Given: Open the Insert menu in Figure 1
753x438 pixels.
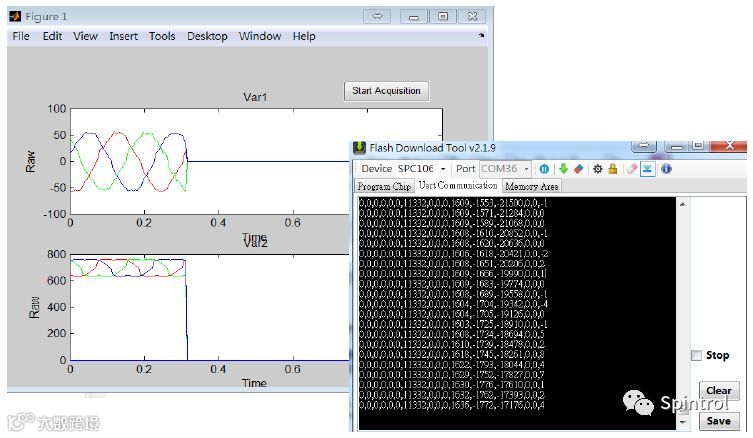Looking at the screenshot, I should tap(123, 36).
